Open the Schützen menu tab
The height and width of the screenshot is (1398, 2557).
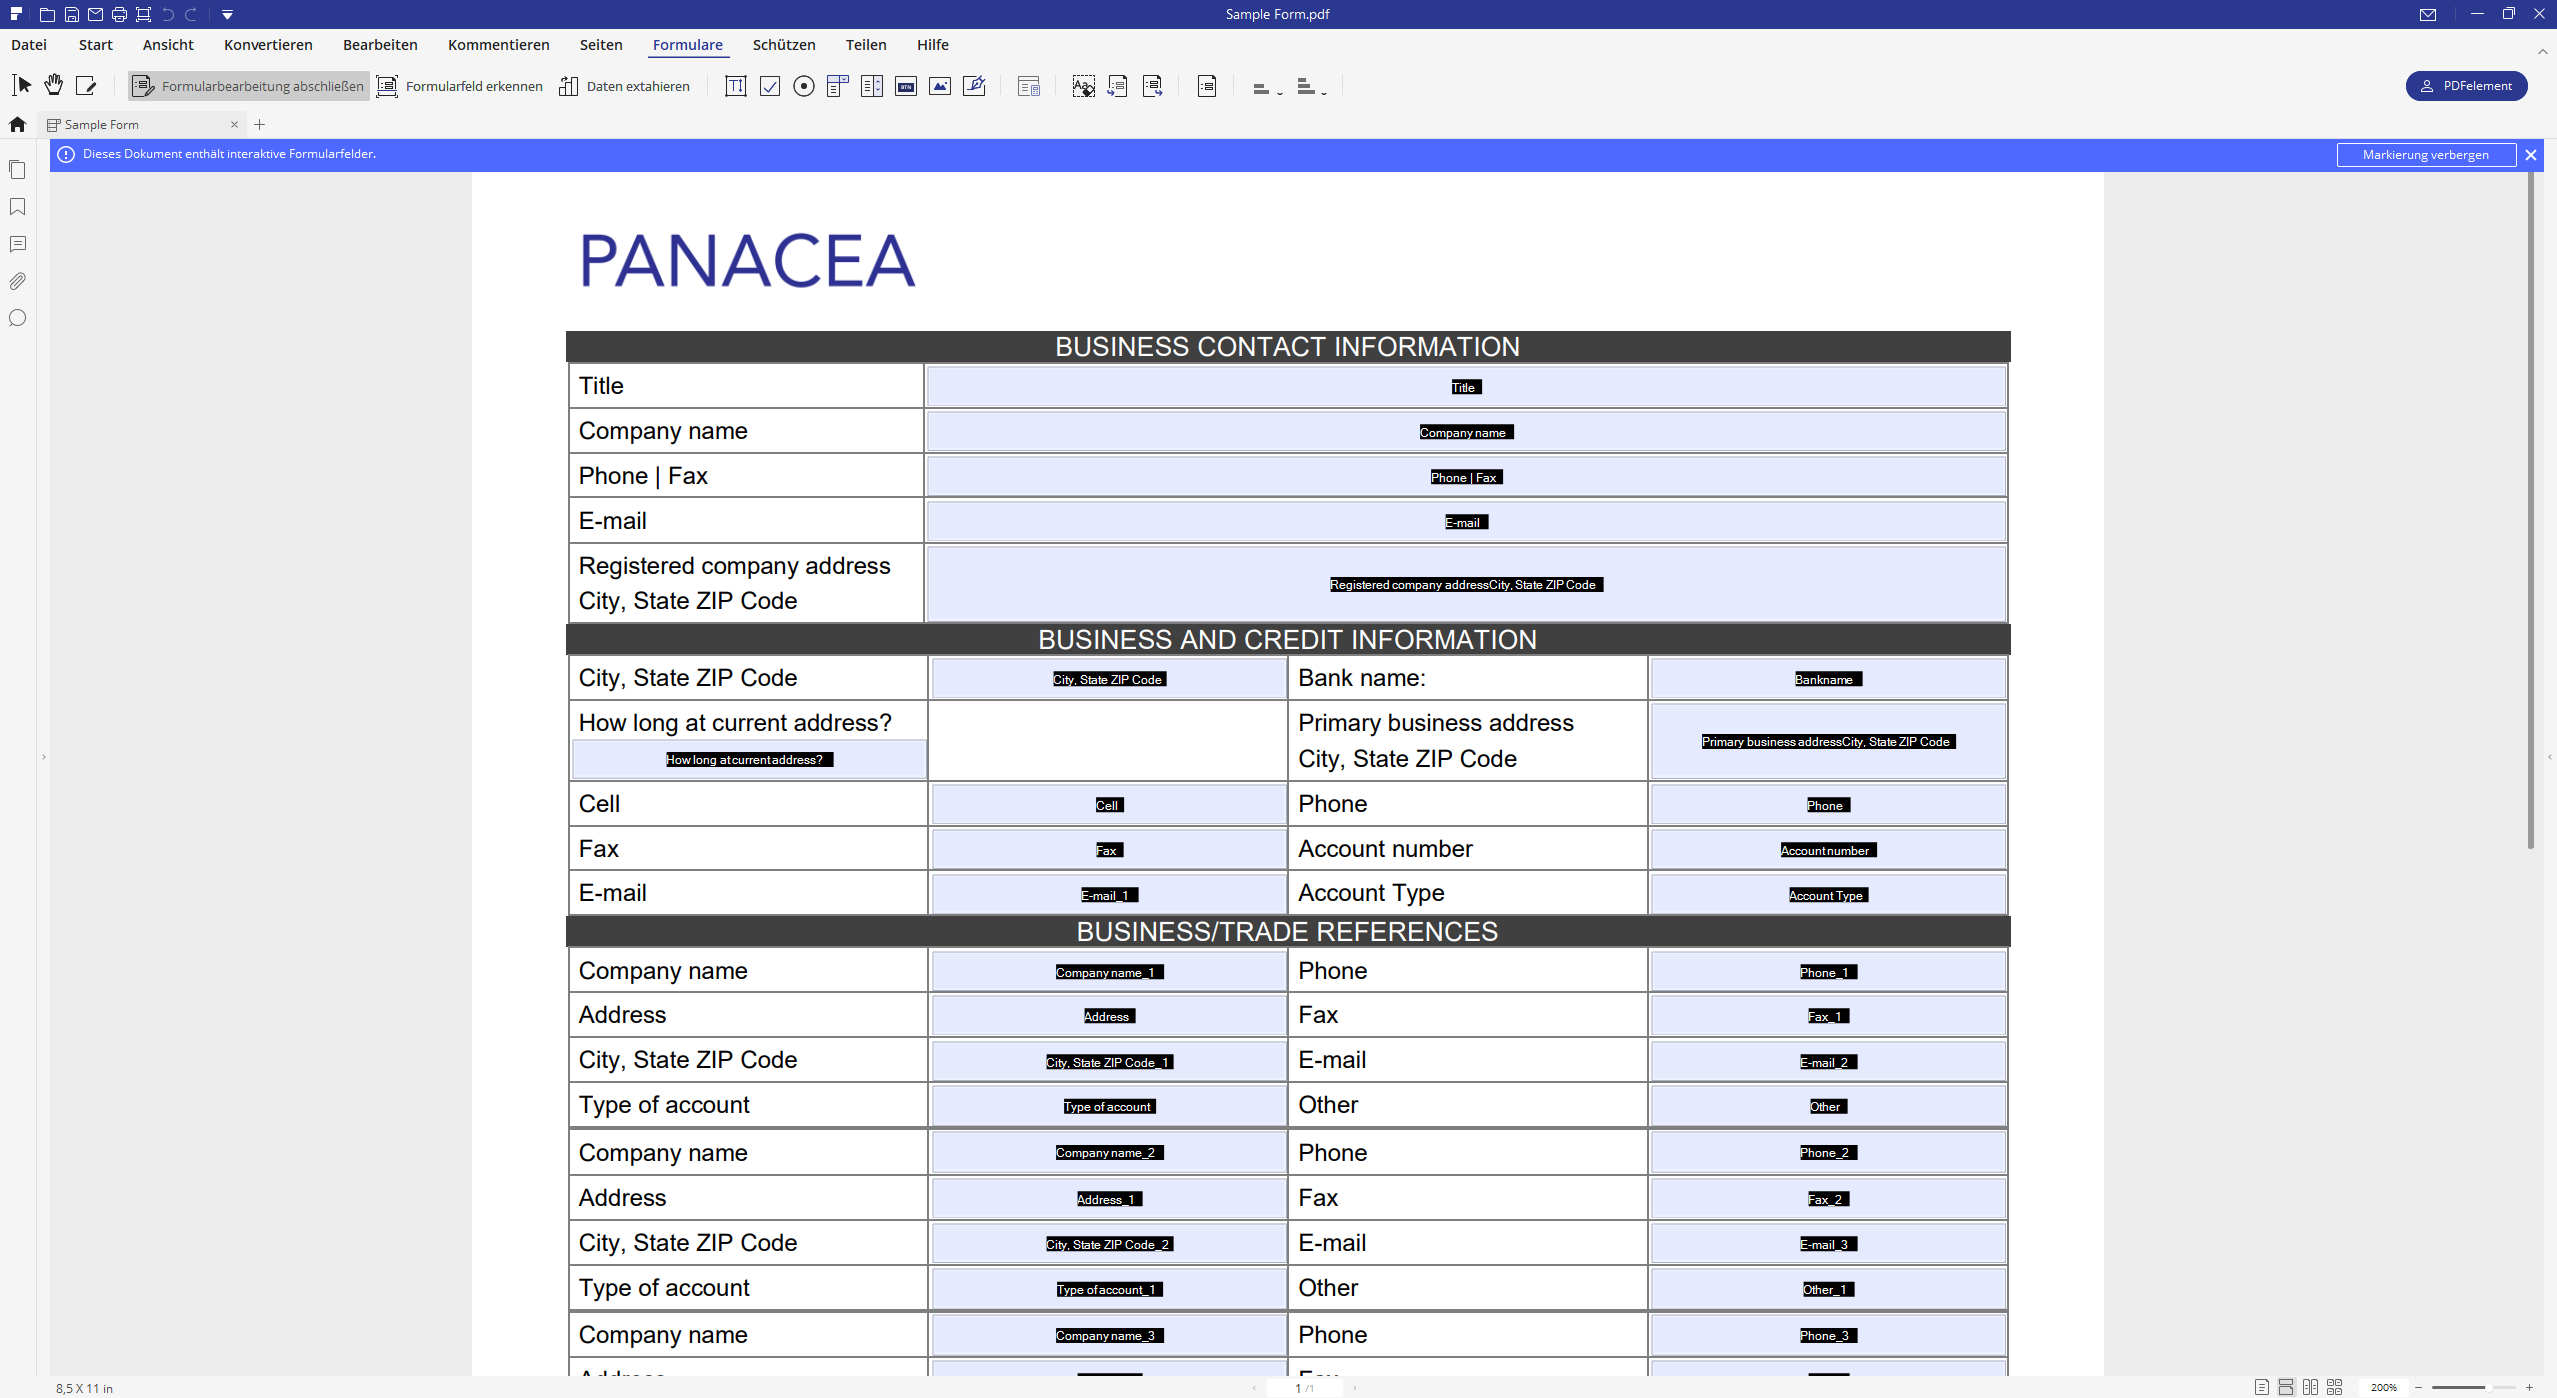(783, 45)
